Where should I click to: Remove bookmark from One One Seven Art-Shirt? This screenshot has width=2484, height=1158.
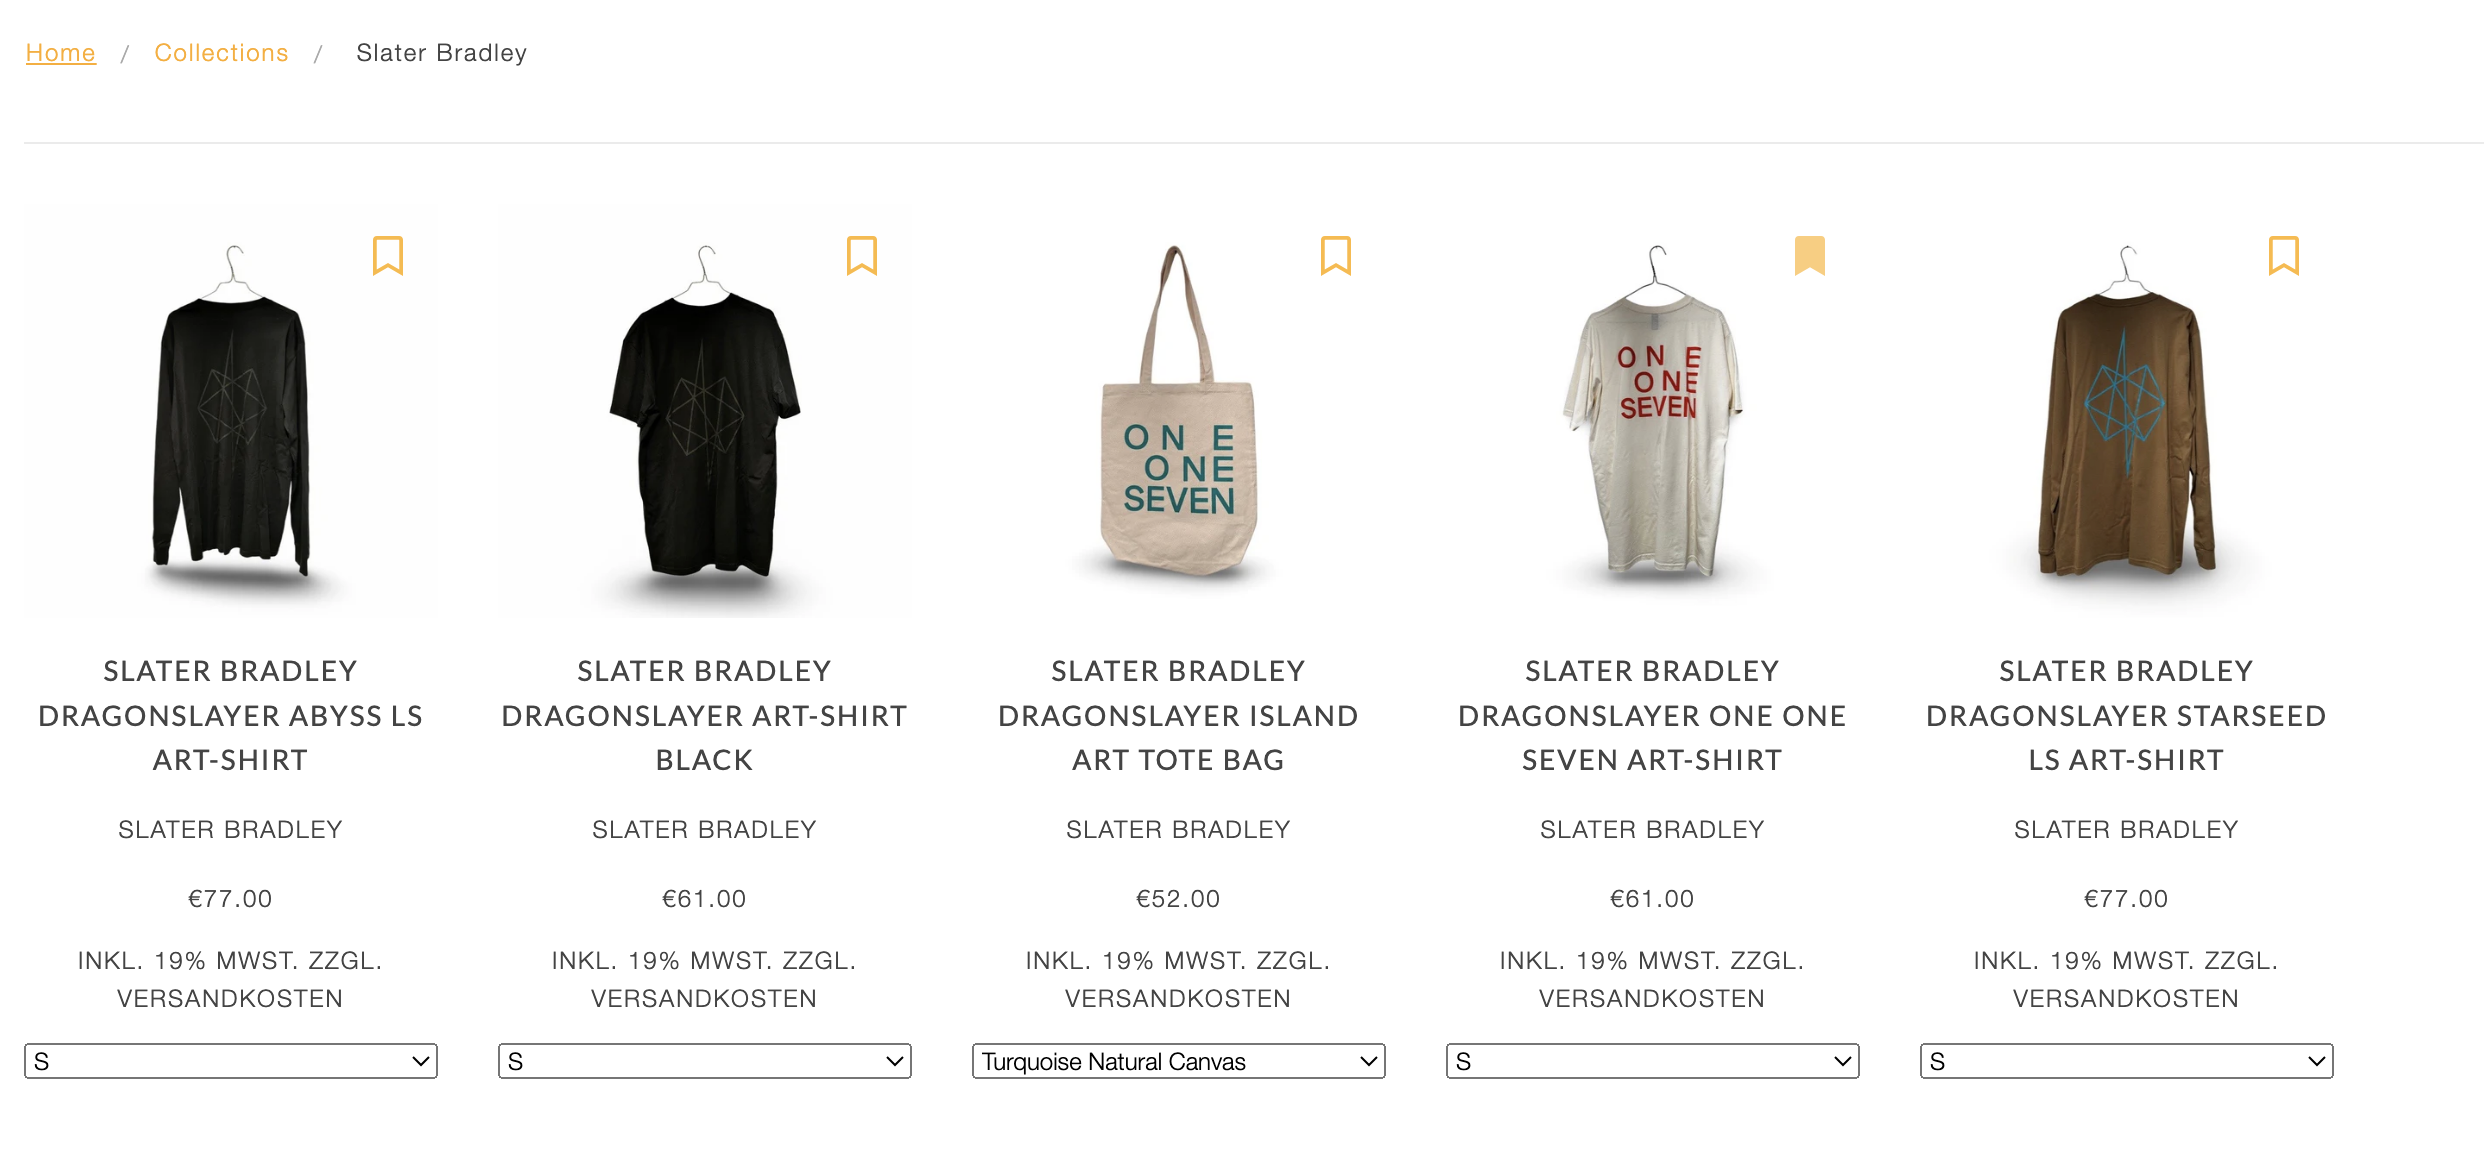(1810, 255)
